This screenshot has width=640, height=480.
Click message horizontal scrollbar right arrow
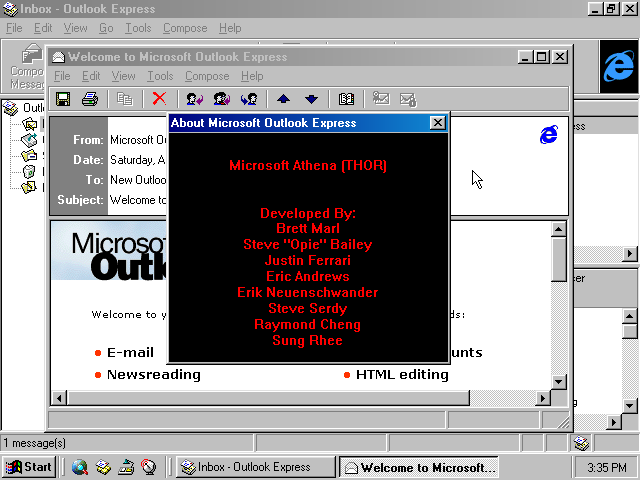[542, 398]
